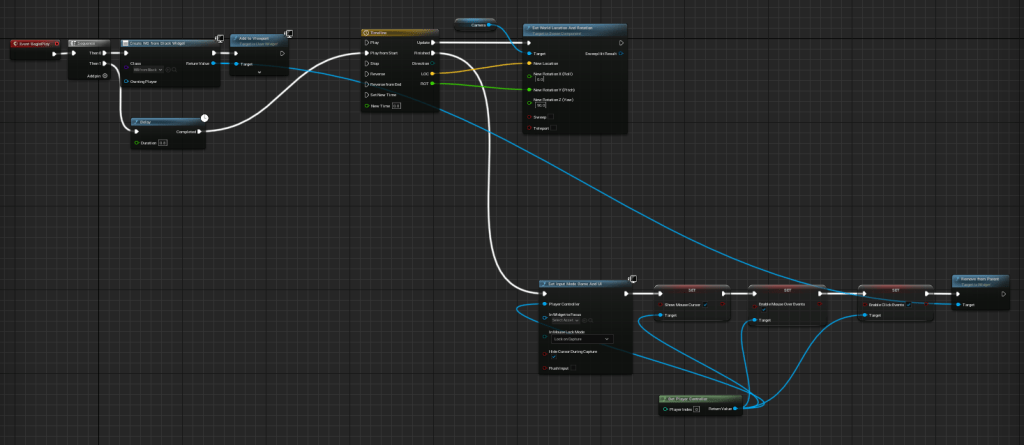Click the Return Value pin on Get Player Controller
The height and width of the screenshot is (445, 1024).
pyautogui.click(x=735, y=408)
